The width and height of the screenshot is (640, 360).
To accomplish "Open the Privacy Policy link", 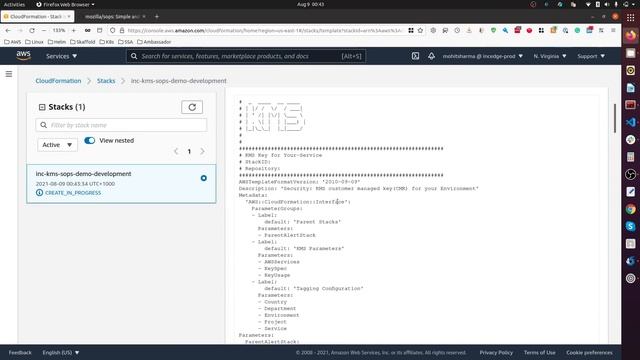I will [496, 352].
